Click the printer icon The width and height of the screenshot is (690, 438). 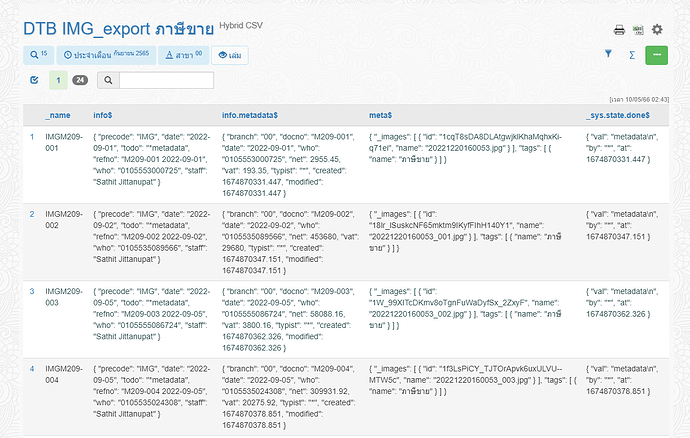[x=619, y=30]
